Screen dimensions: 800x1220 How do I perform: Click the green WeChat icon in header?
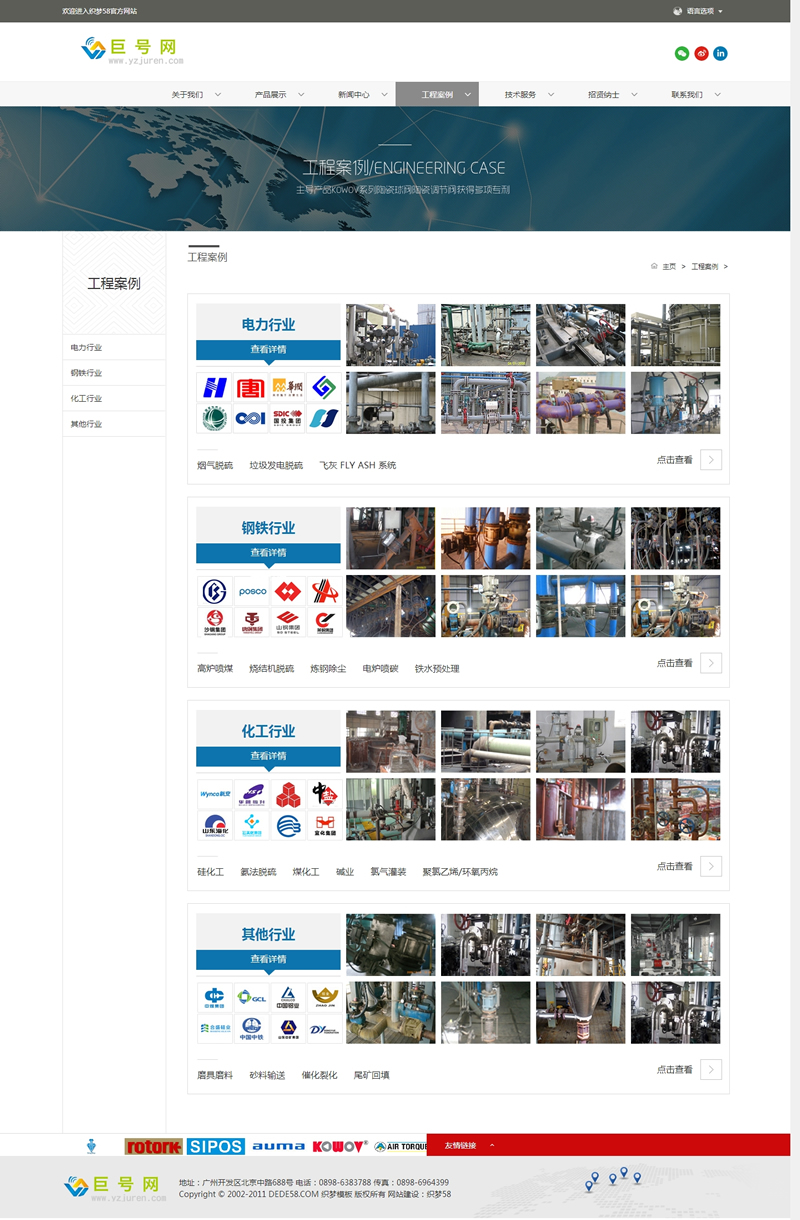(x=682, y=53)
